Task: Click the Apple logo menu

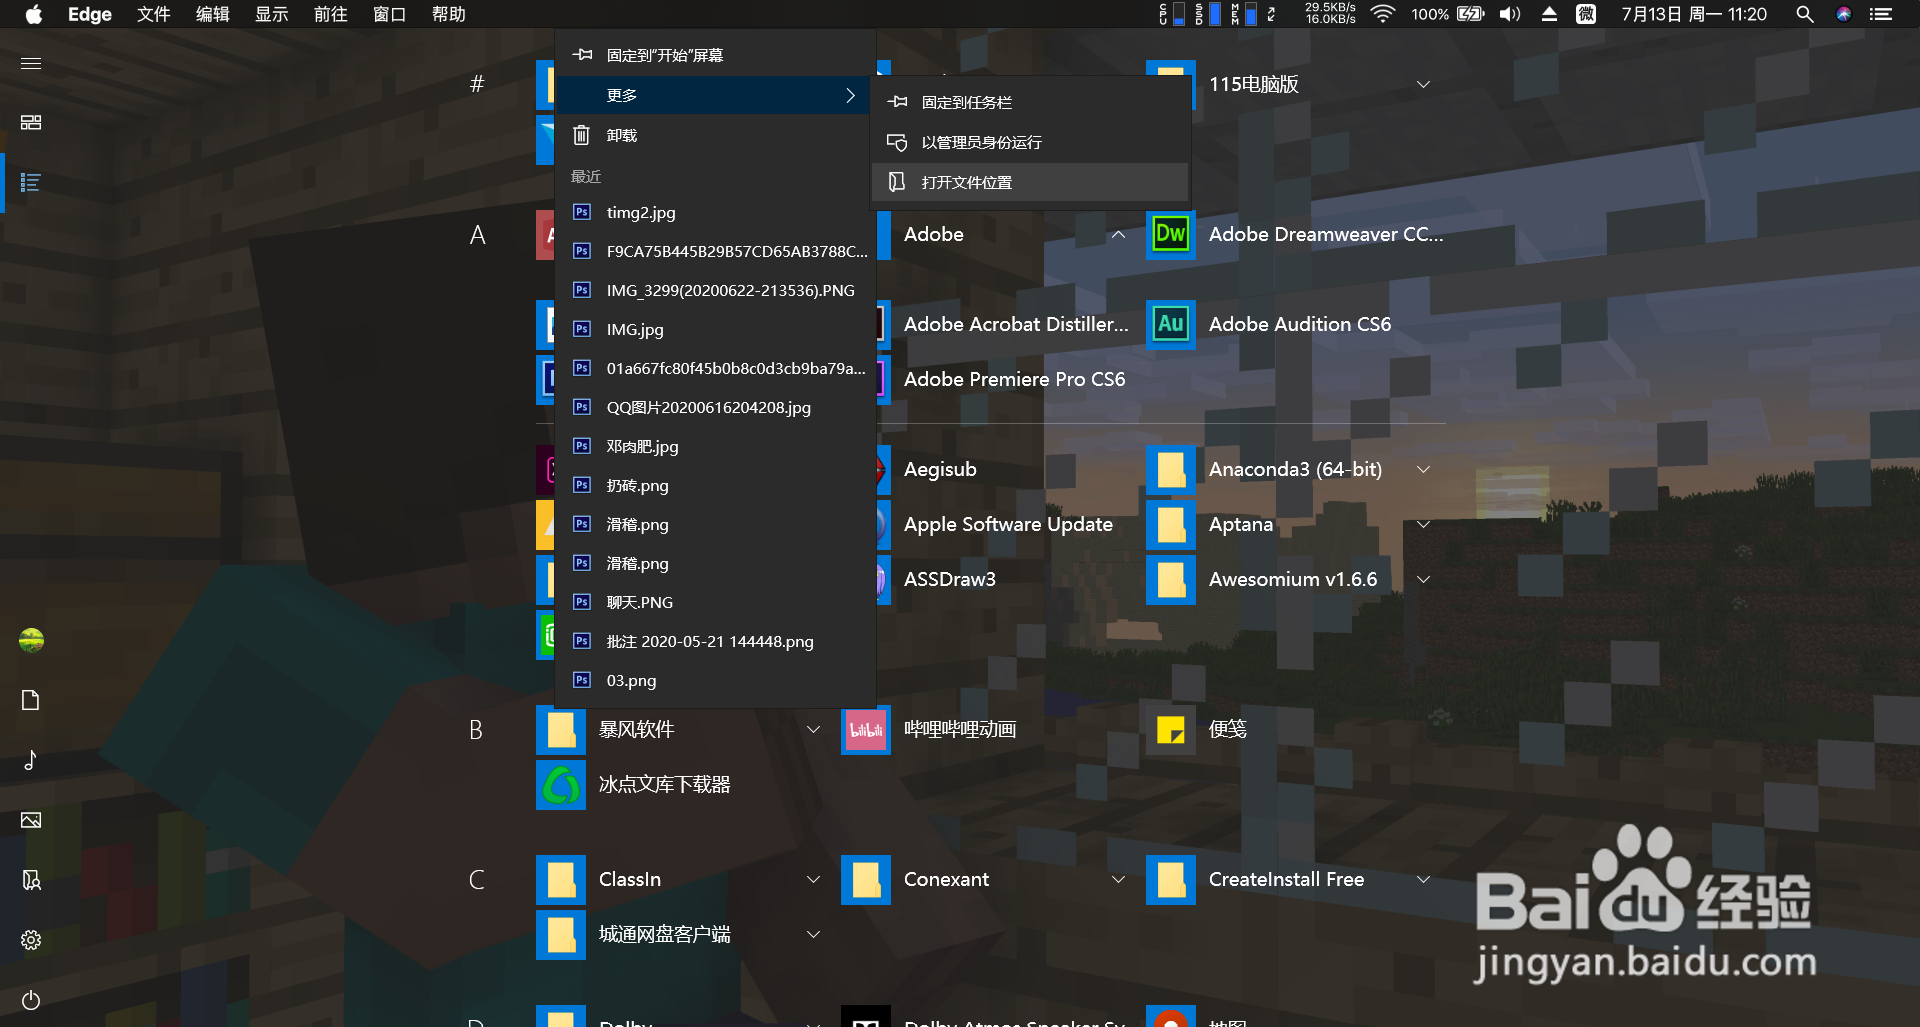Action: click(34, 14)
